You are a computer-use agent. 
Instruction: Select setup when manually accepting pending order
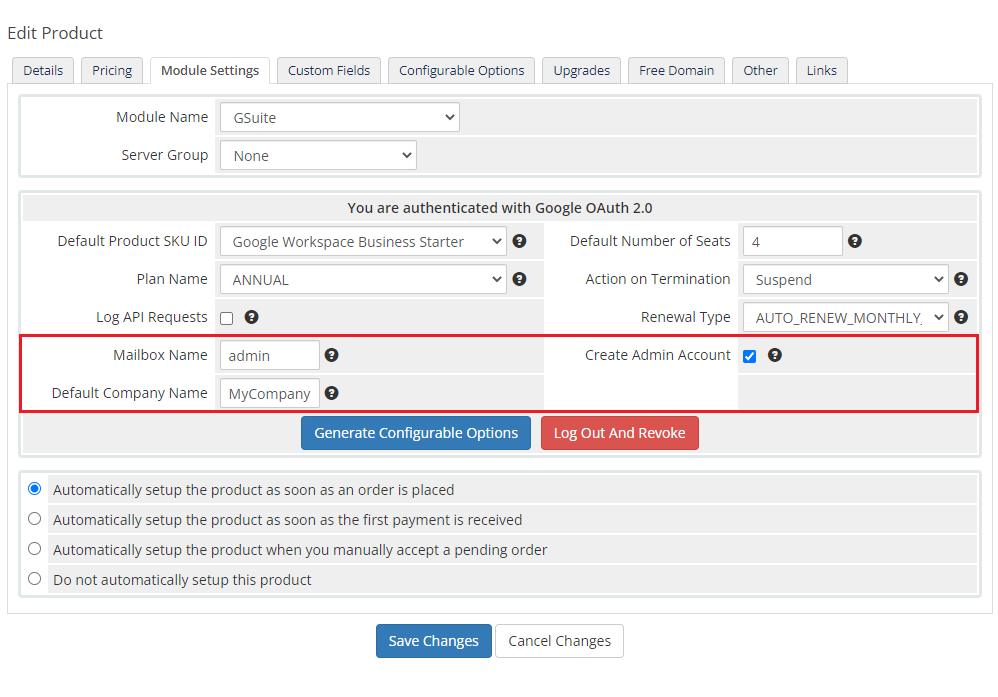34,549
